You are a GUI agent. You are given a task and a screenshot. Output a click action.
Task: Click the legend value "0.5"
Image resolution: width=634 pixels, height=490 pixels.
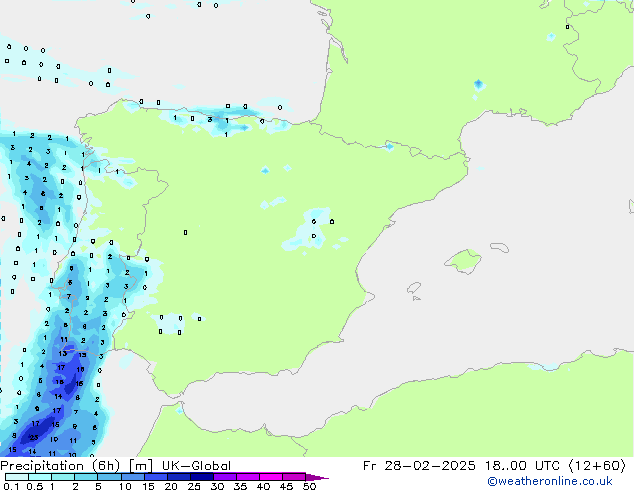point(35,486)
